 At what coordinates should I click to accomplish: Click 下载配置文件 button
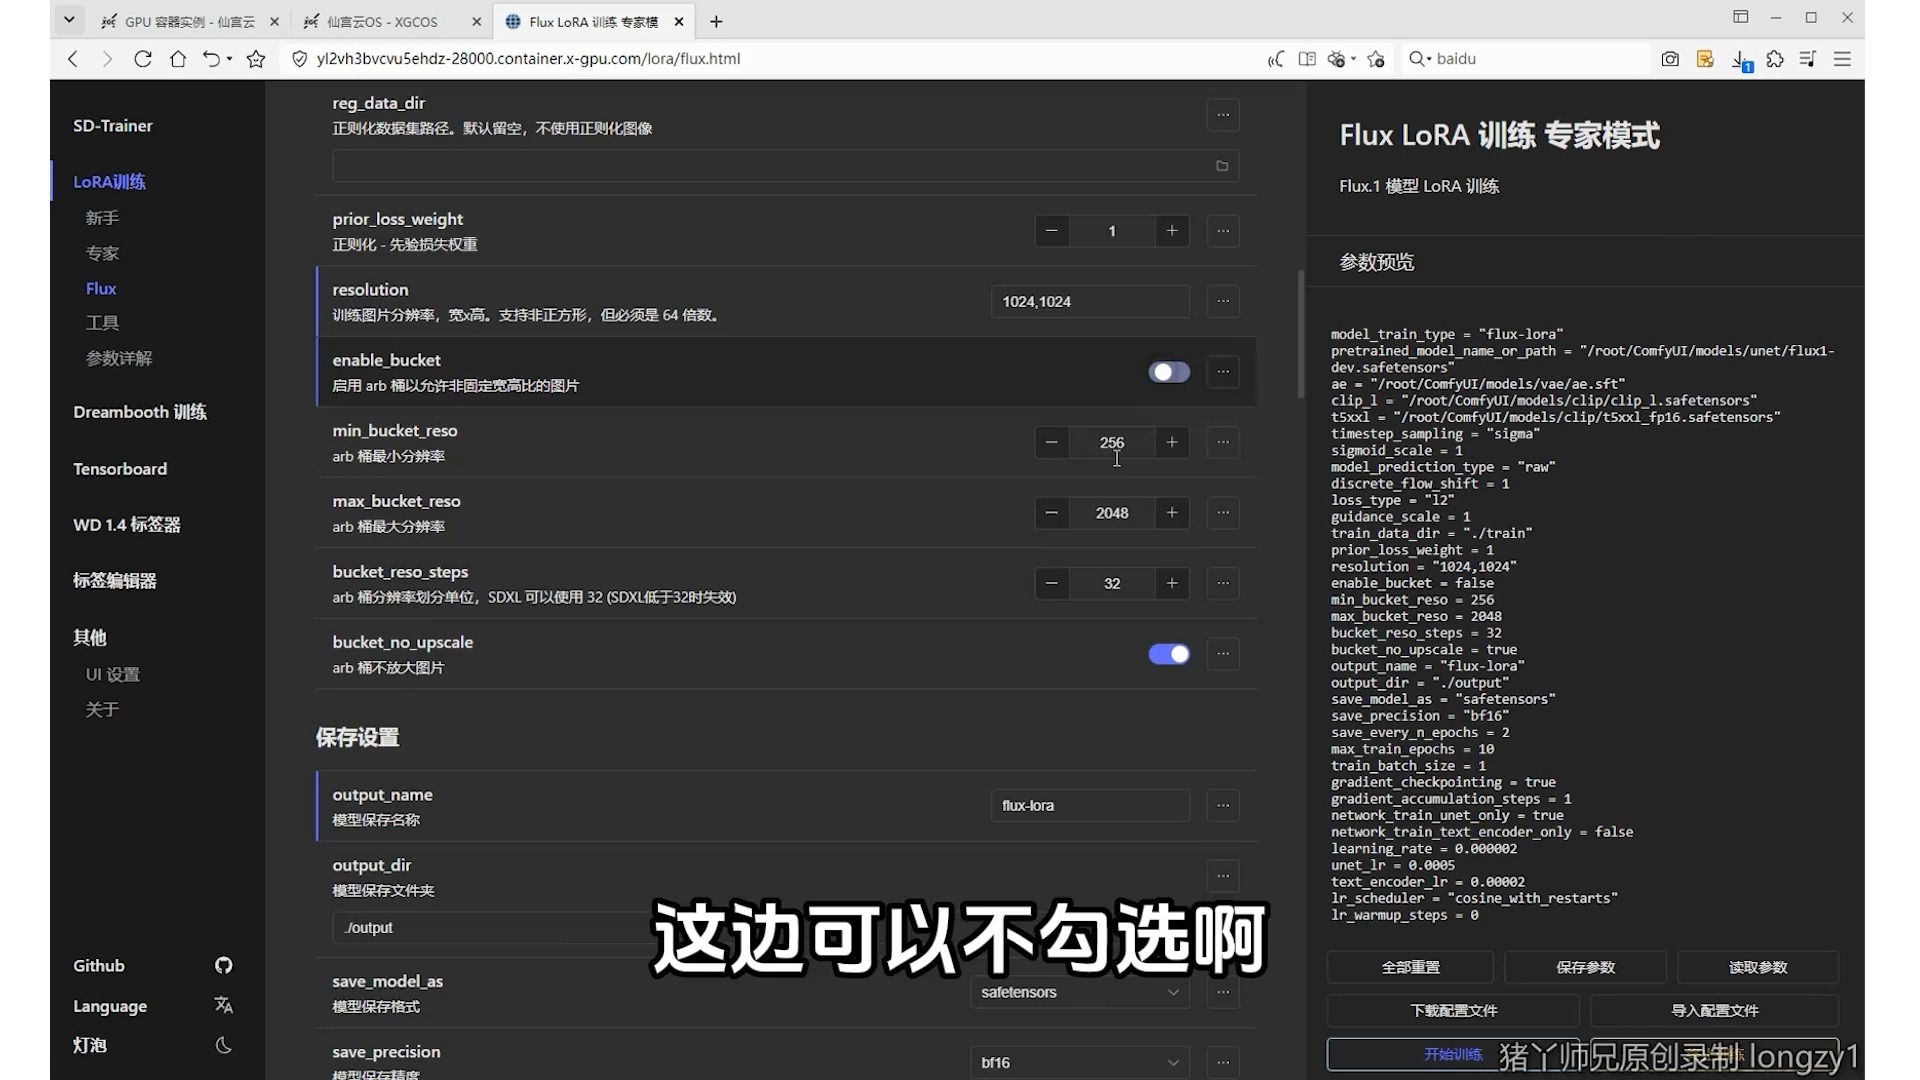click(1453, 1010)
